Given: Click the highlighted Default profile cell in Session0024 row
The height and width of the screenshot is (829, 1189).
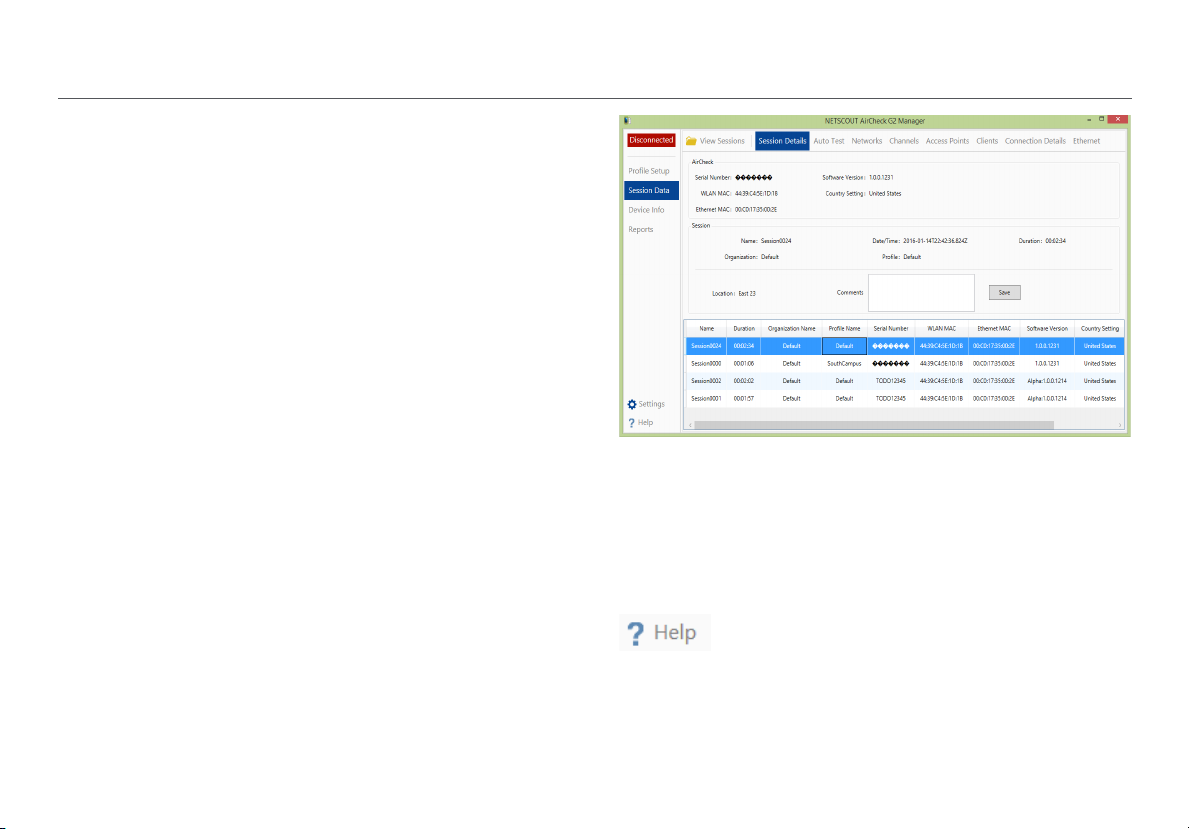Looking at the screenshot, I should (x=844, y=346).
